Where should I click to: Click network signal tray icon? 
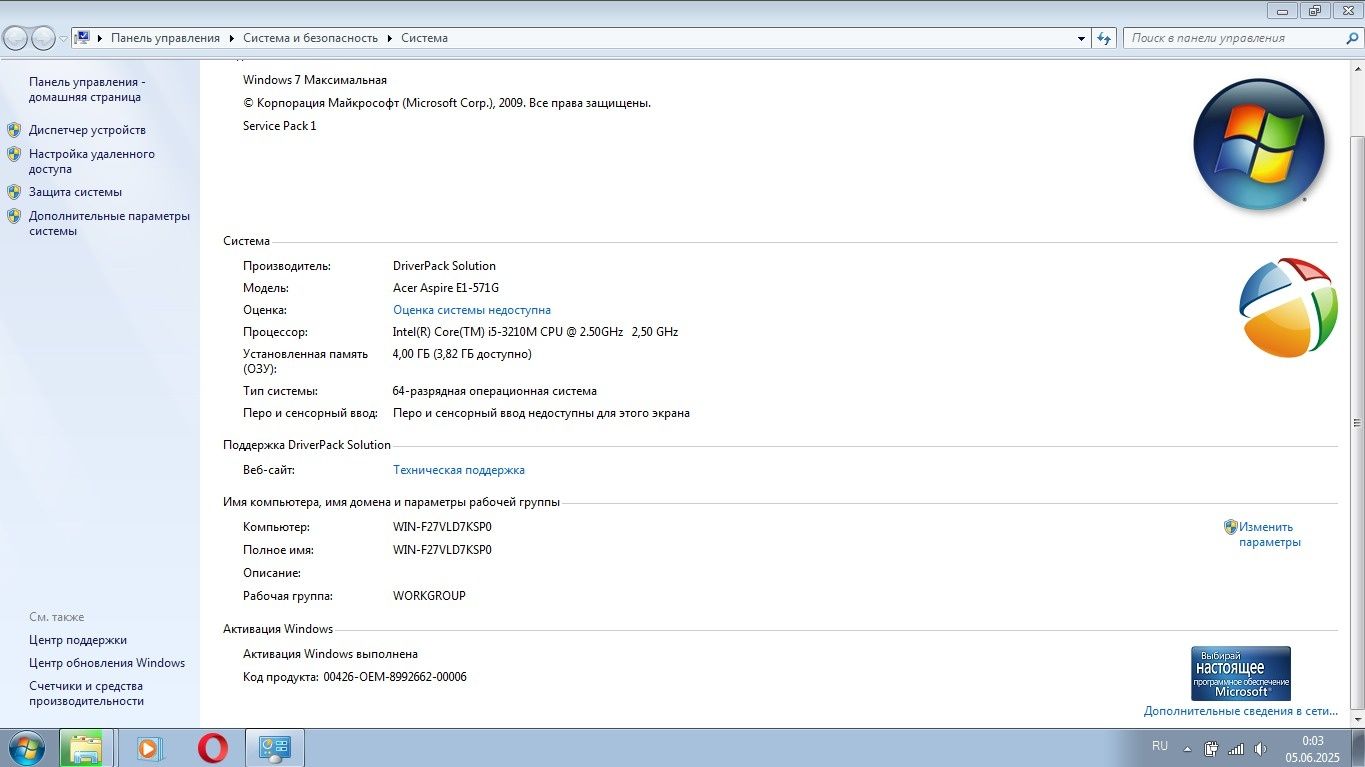tap(1236, 748)
